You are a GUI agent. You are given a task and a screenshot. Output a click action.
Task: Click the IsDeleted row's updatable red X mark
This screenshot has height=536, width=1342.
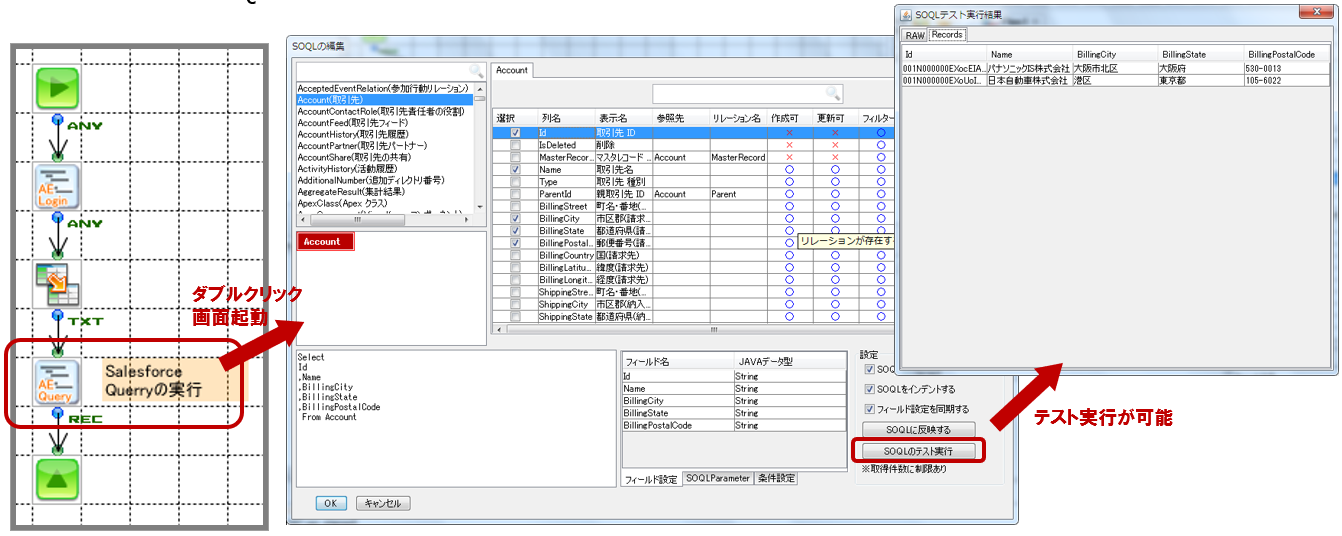835,145
